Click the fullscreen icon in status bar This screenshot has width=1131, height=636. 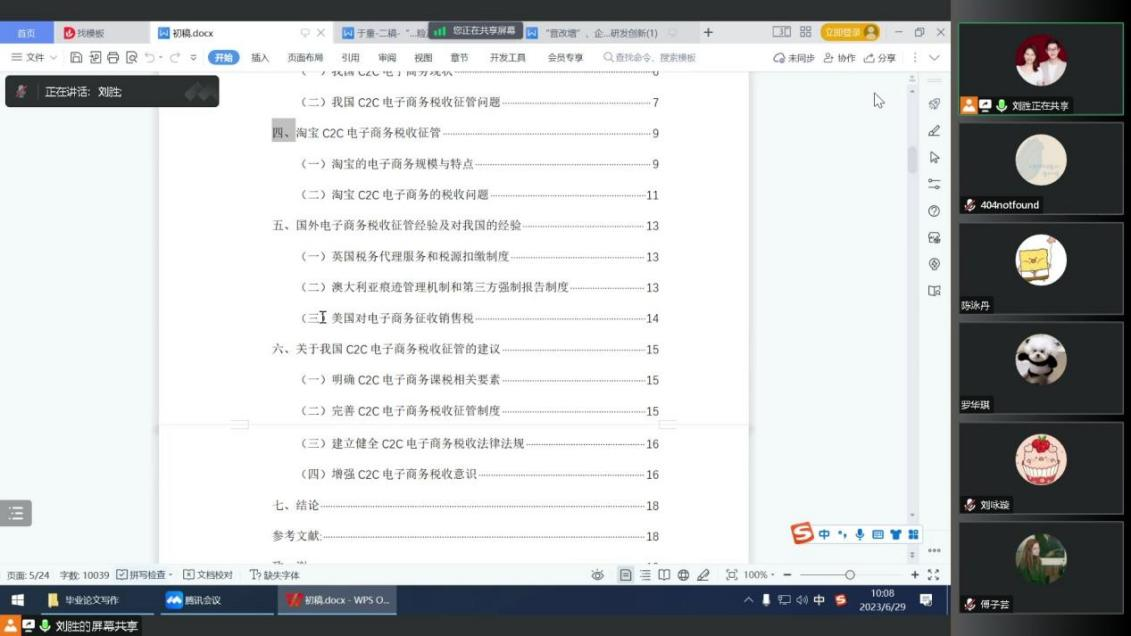[x=933, y=575]
